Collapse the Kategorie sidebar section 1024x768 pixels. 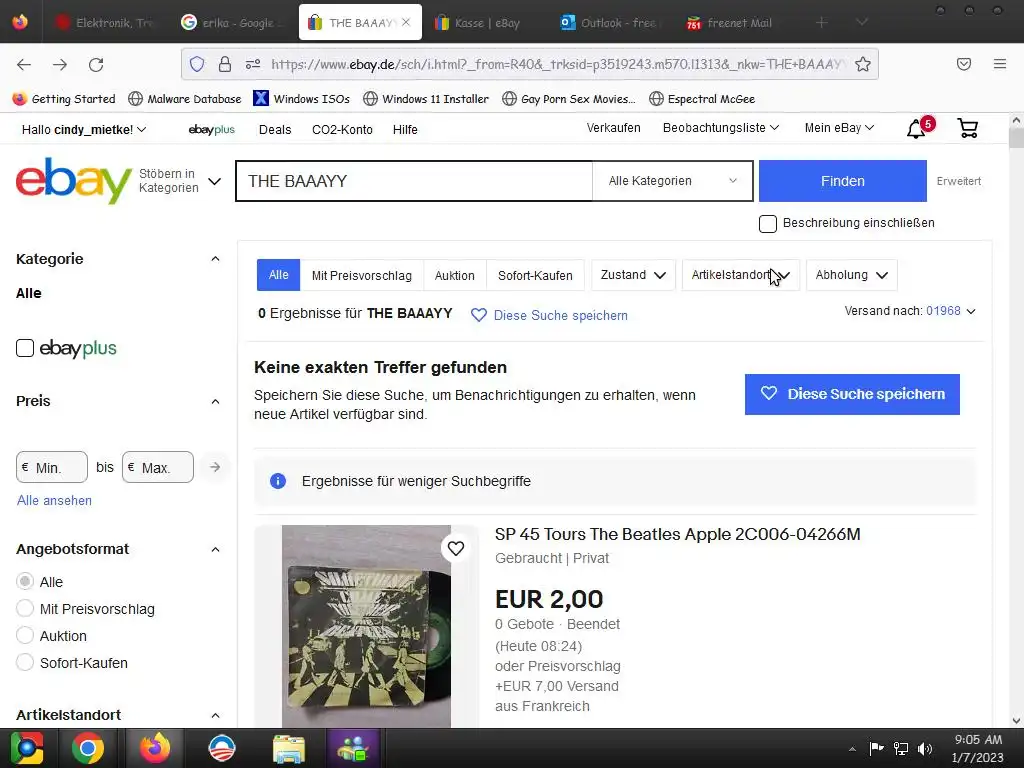[x=215, y=259]
